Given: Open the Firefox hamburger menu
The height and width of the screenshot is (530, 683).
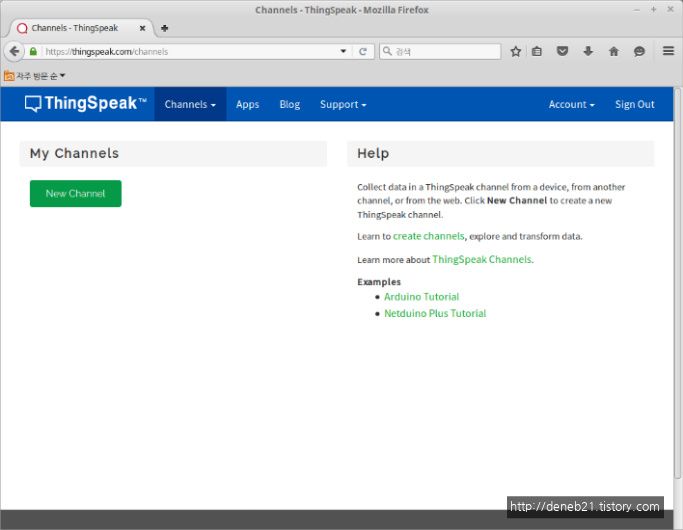Looking at the screenshot, I should pos(668,51).
